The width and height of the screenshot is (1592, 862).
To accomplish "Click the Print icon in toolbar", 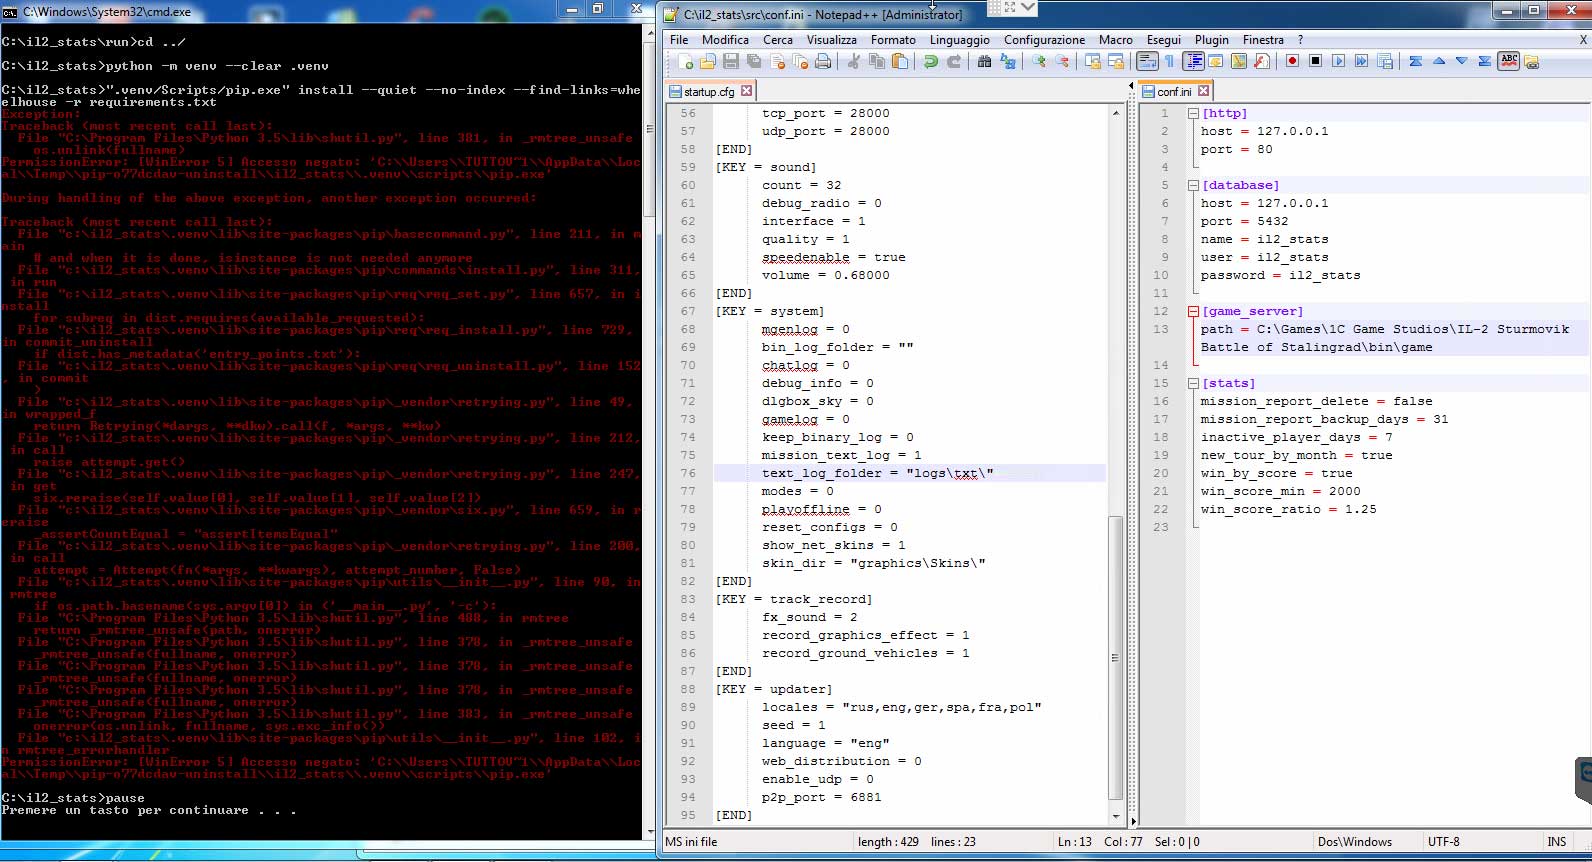I will [x=822, y=62].
